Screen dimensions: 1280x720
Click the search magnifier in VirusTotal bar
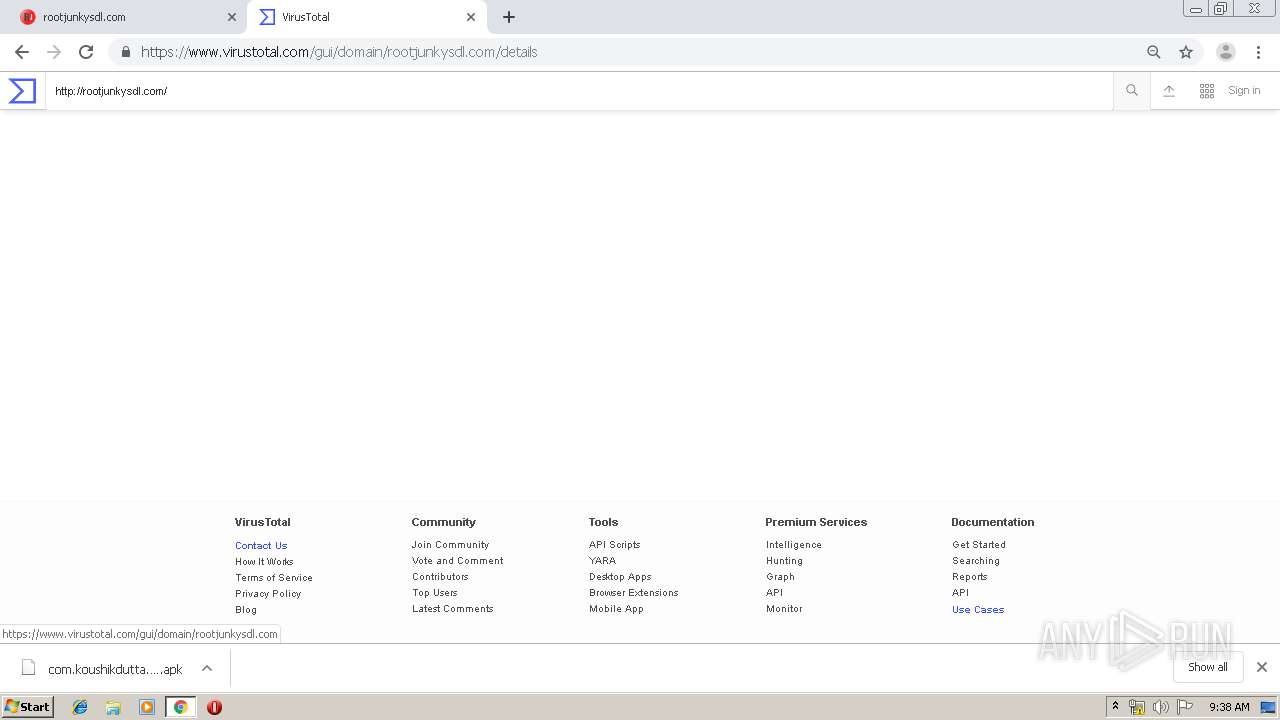point(1132,91)
